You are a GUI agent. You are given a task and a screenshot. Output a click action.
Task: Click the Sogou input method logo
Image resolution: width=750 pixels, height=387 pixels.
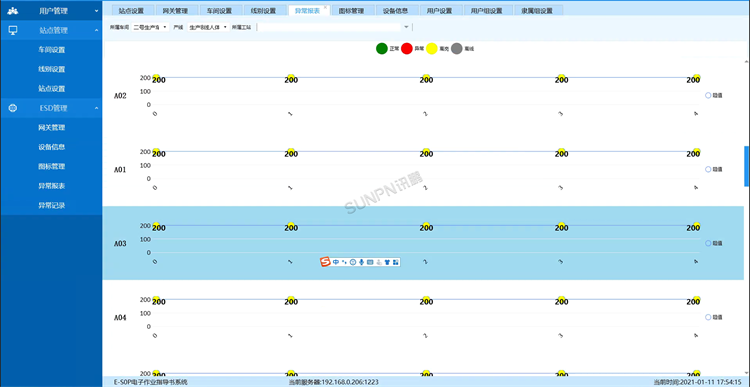pos(325,262)
